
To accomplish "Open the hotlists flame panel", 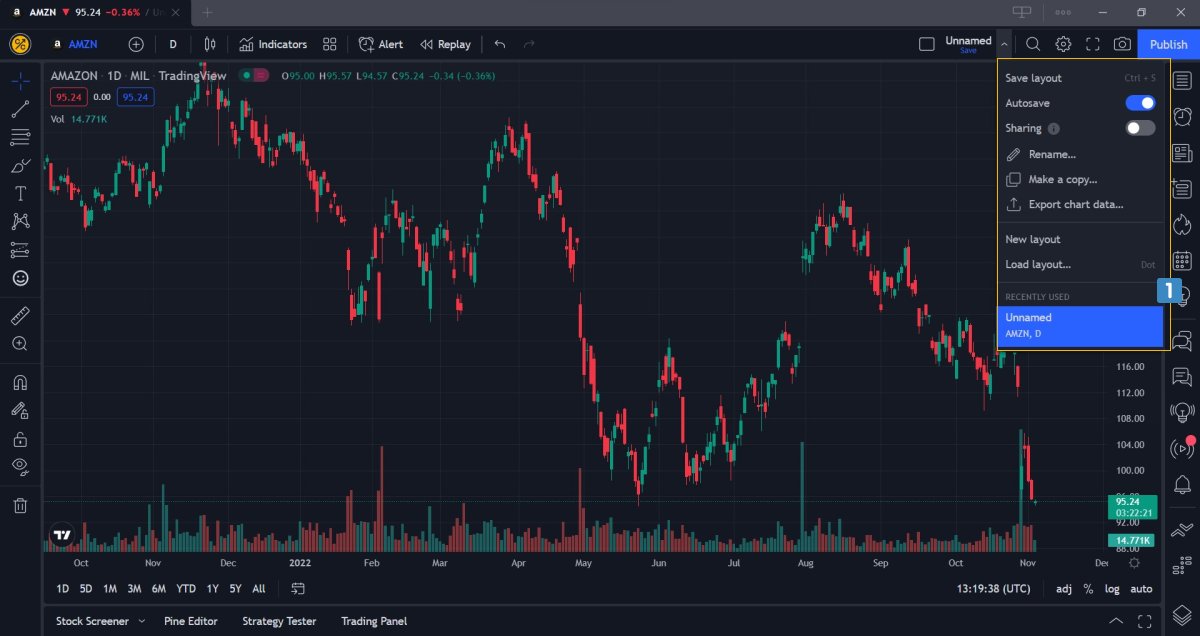I will click(1182, 224).
